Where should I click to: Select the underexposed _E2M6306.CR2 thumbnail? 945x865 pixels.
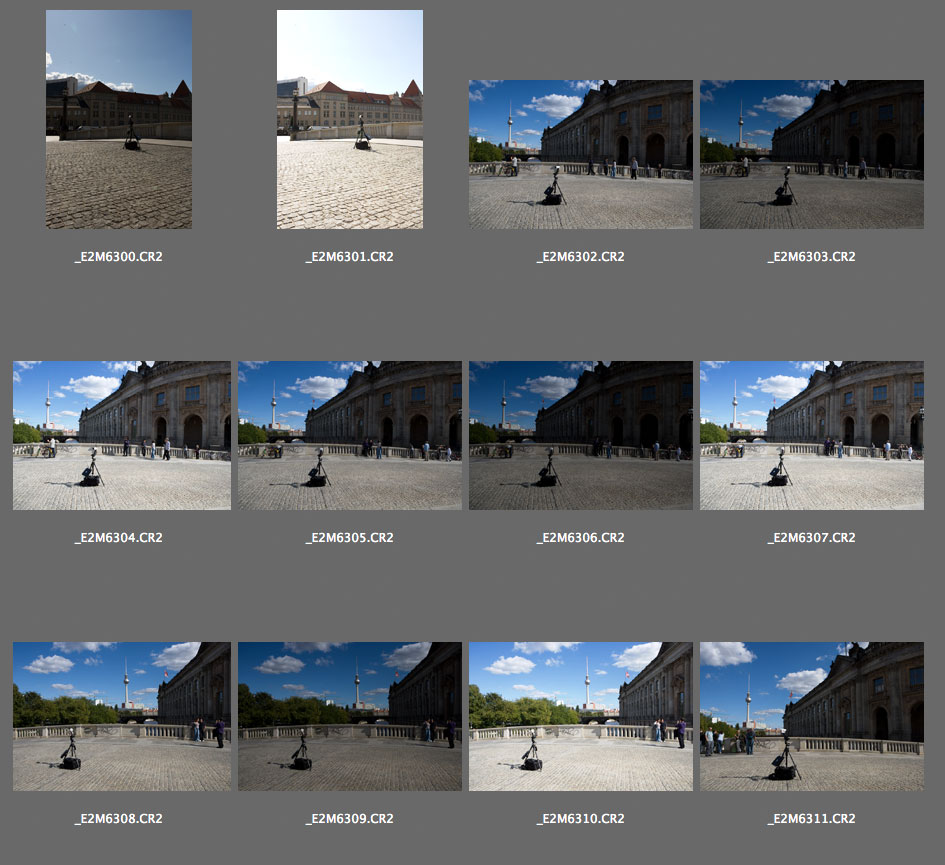[580, 435]
